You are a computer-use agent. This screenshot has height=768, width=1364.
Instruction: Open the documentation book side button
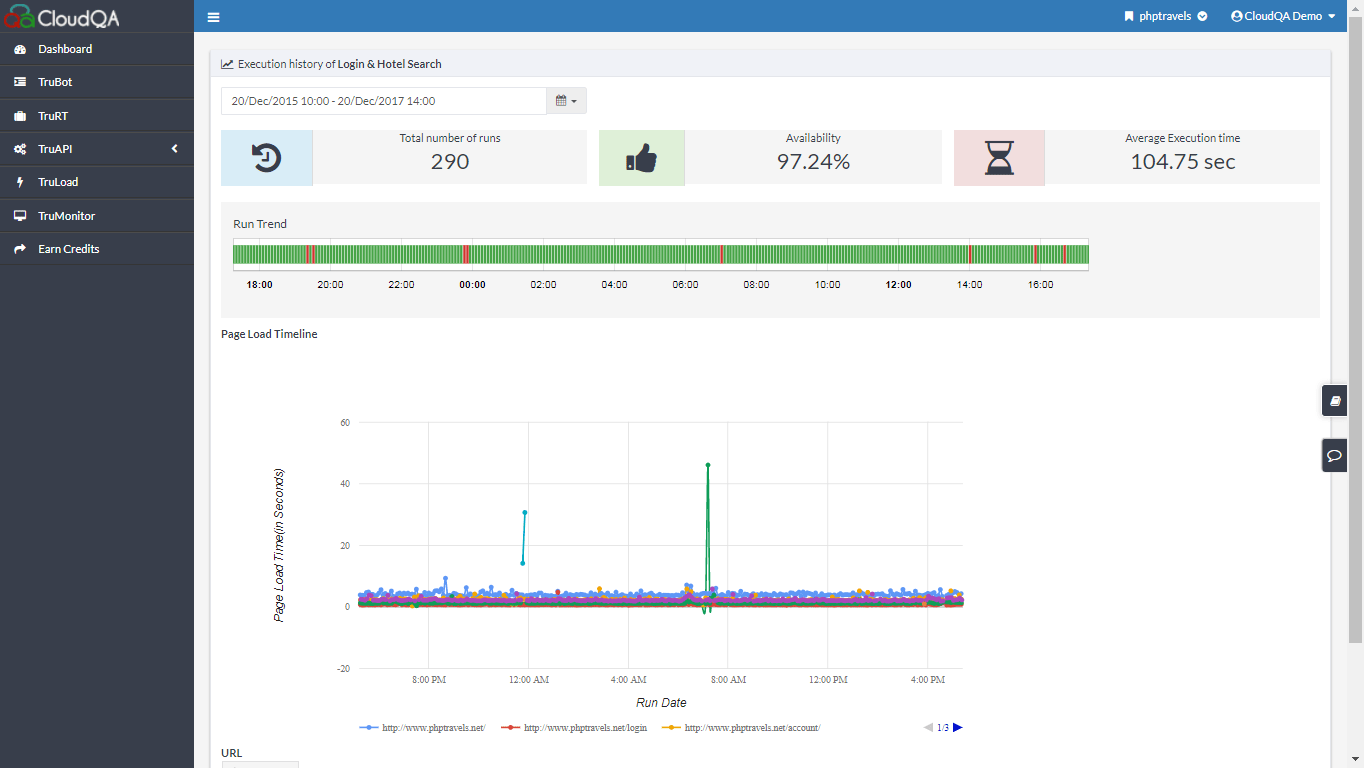pos(1334,401)
